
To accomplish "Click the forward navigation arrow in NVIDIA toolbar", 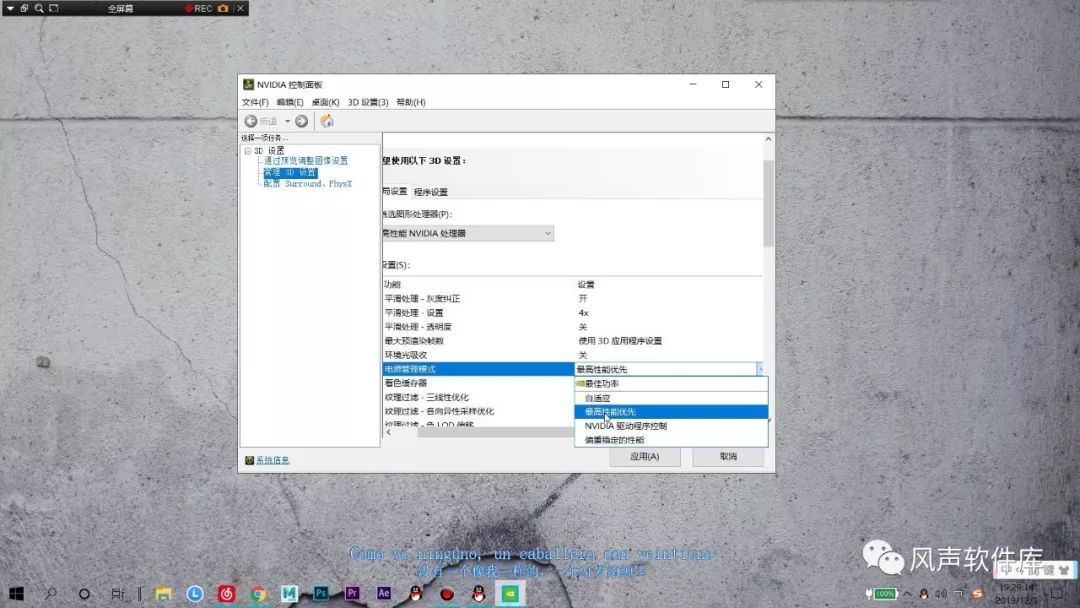I will (299, 121).
